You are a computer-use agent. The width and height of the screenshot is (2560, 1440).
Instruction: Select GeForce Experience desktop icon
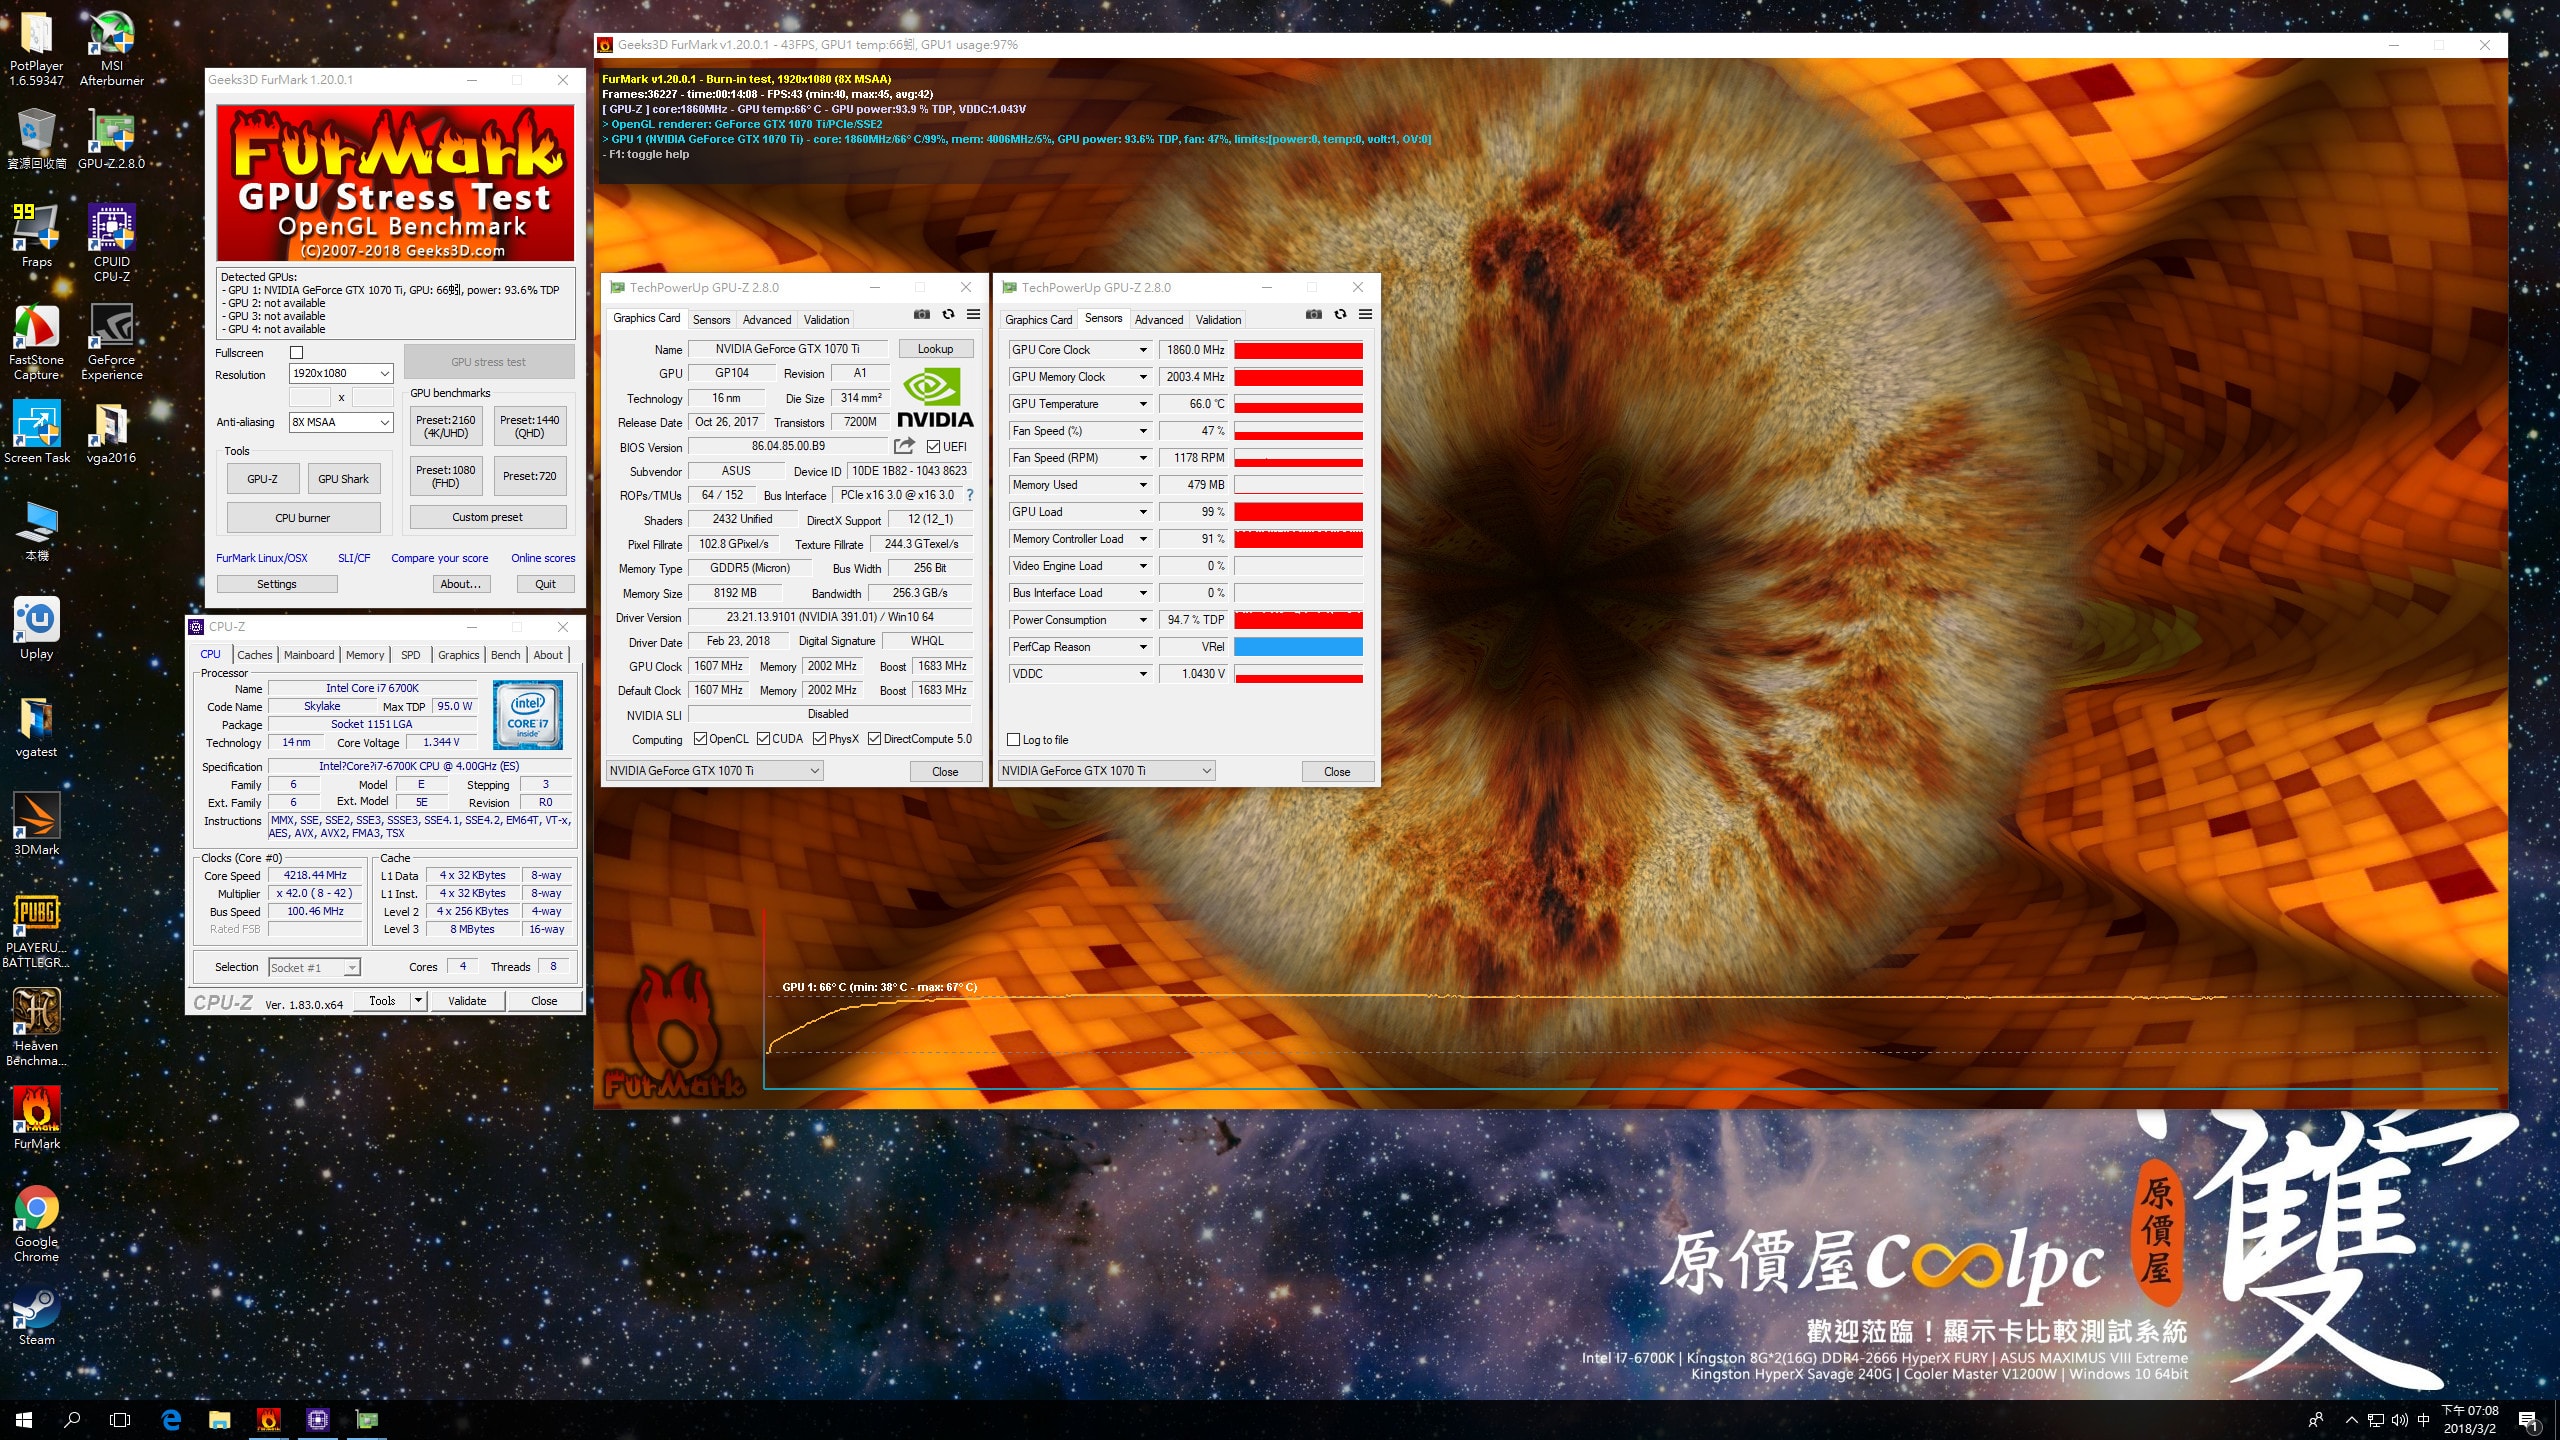[111, 341]
